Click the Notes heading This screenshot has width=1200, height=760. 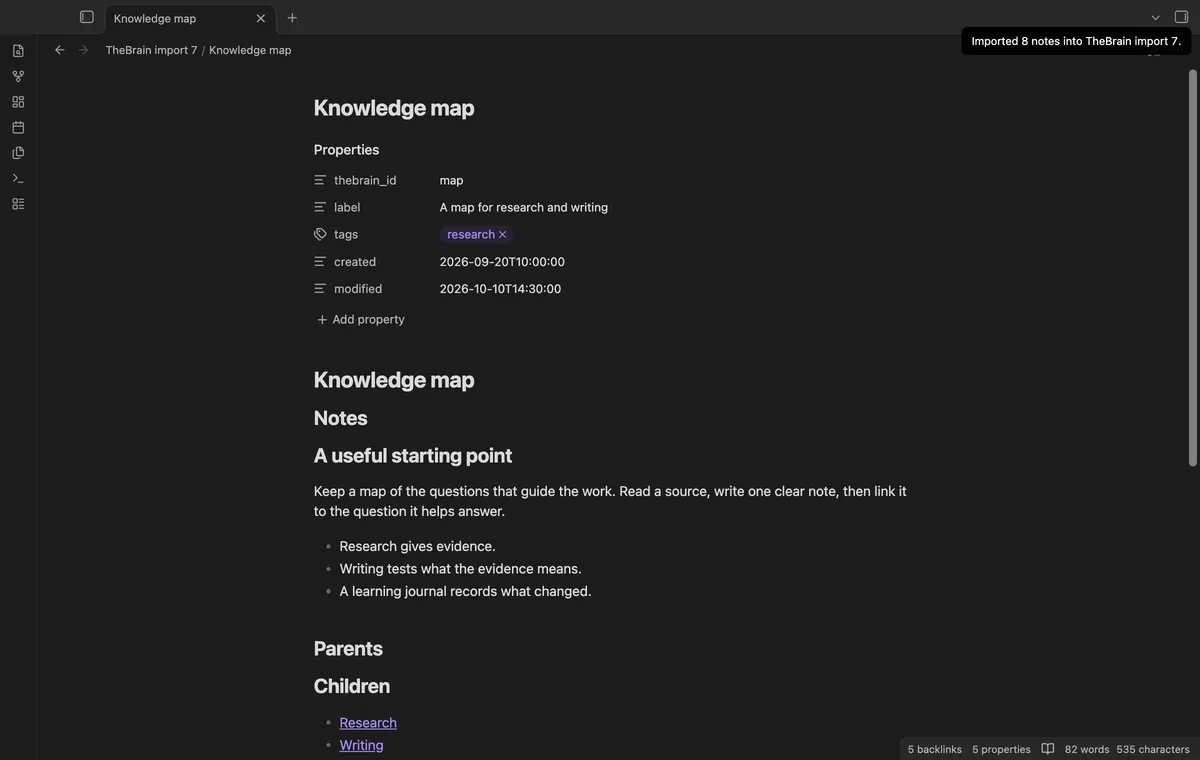click(341, 418)
